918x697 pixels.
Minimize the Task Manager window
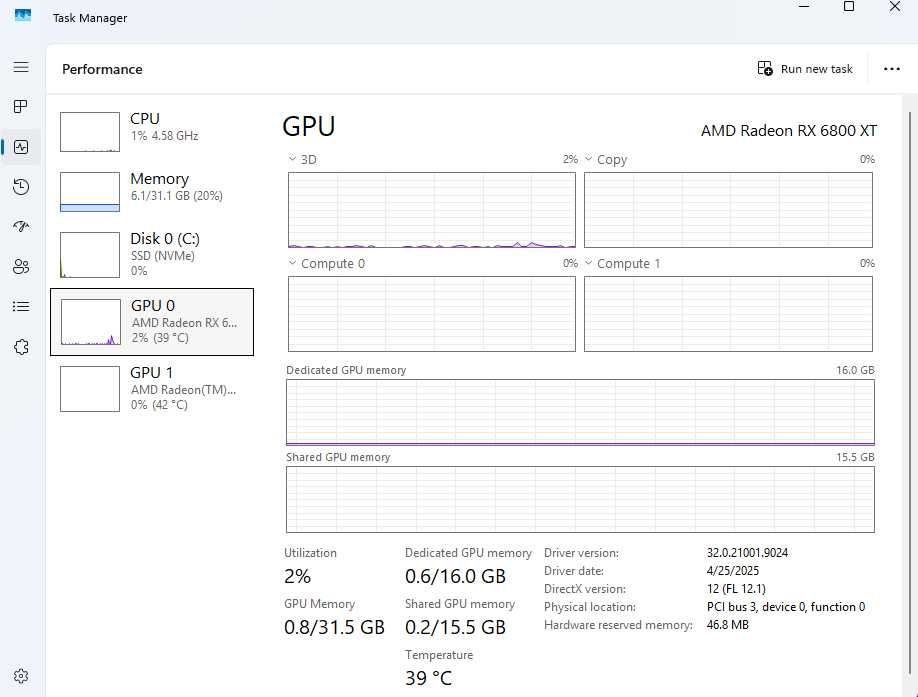(804, 6)
